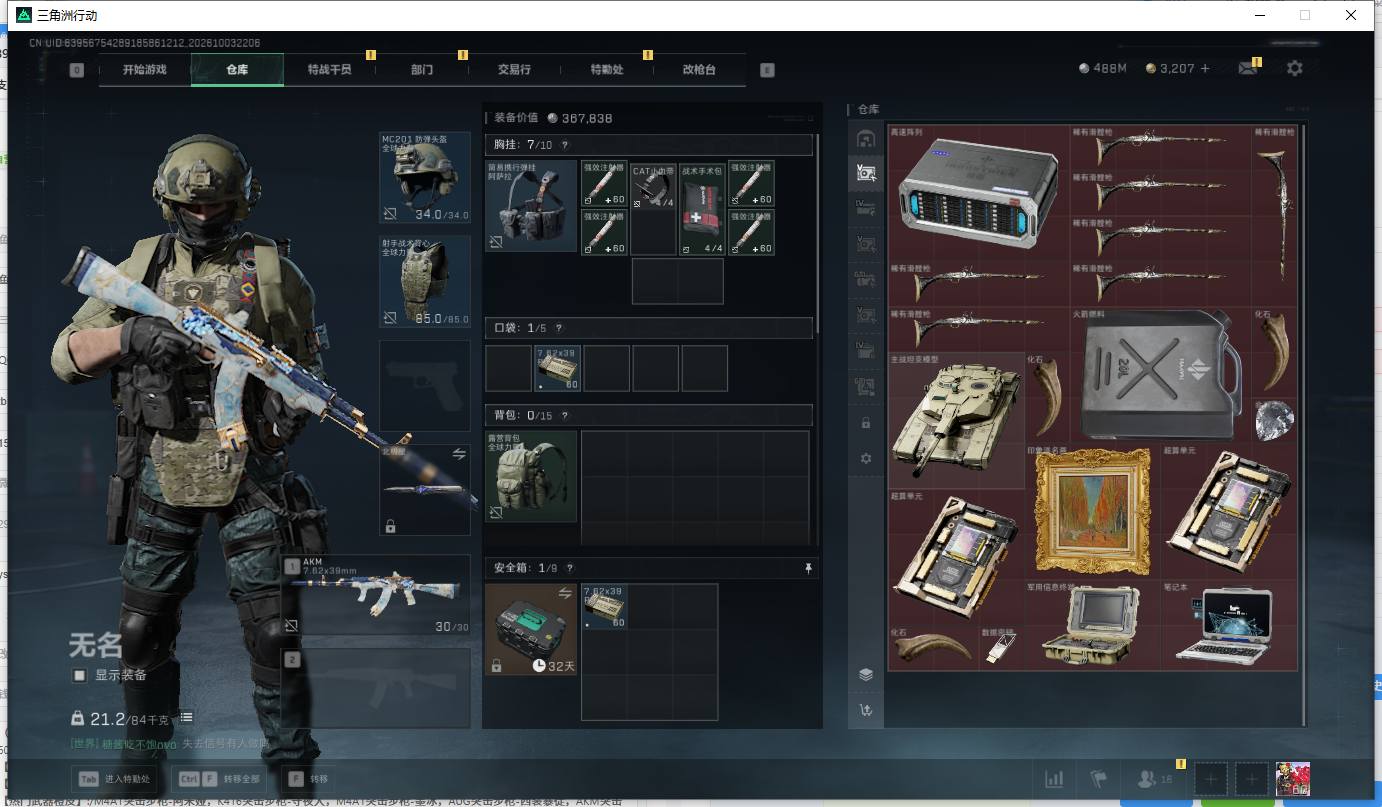Select the 火箭燃料 fuel canister
The height and width of the screenshot is (807, 1382).
[1161, 376]
